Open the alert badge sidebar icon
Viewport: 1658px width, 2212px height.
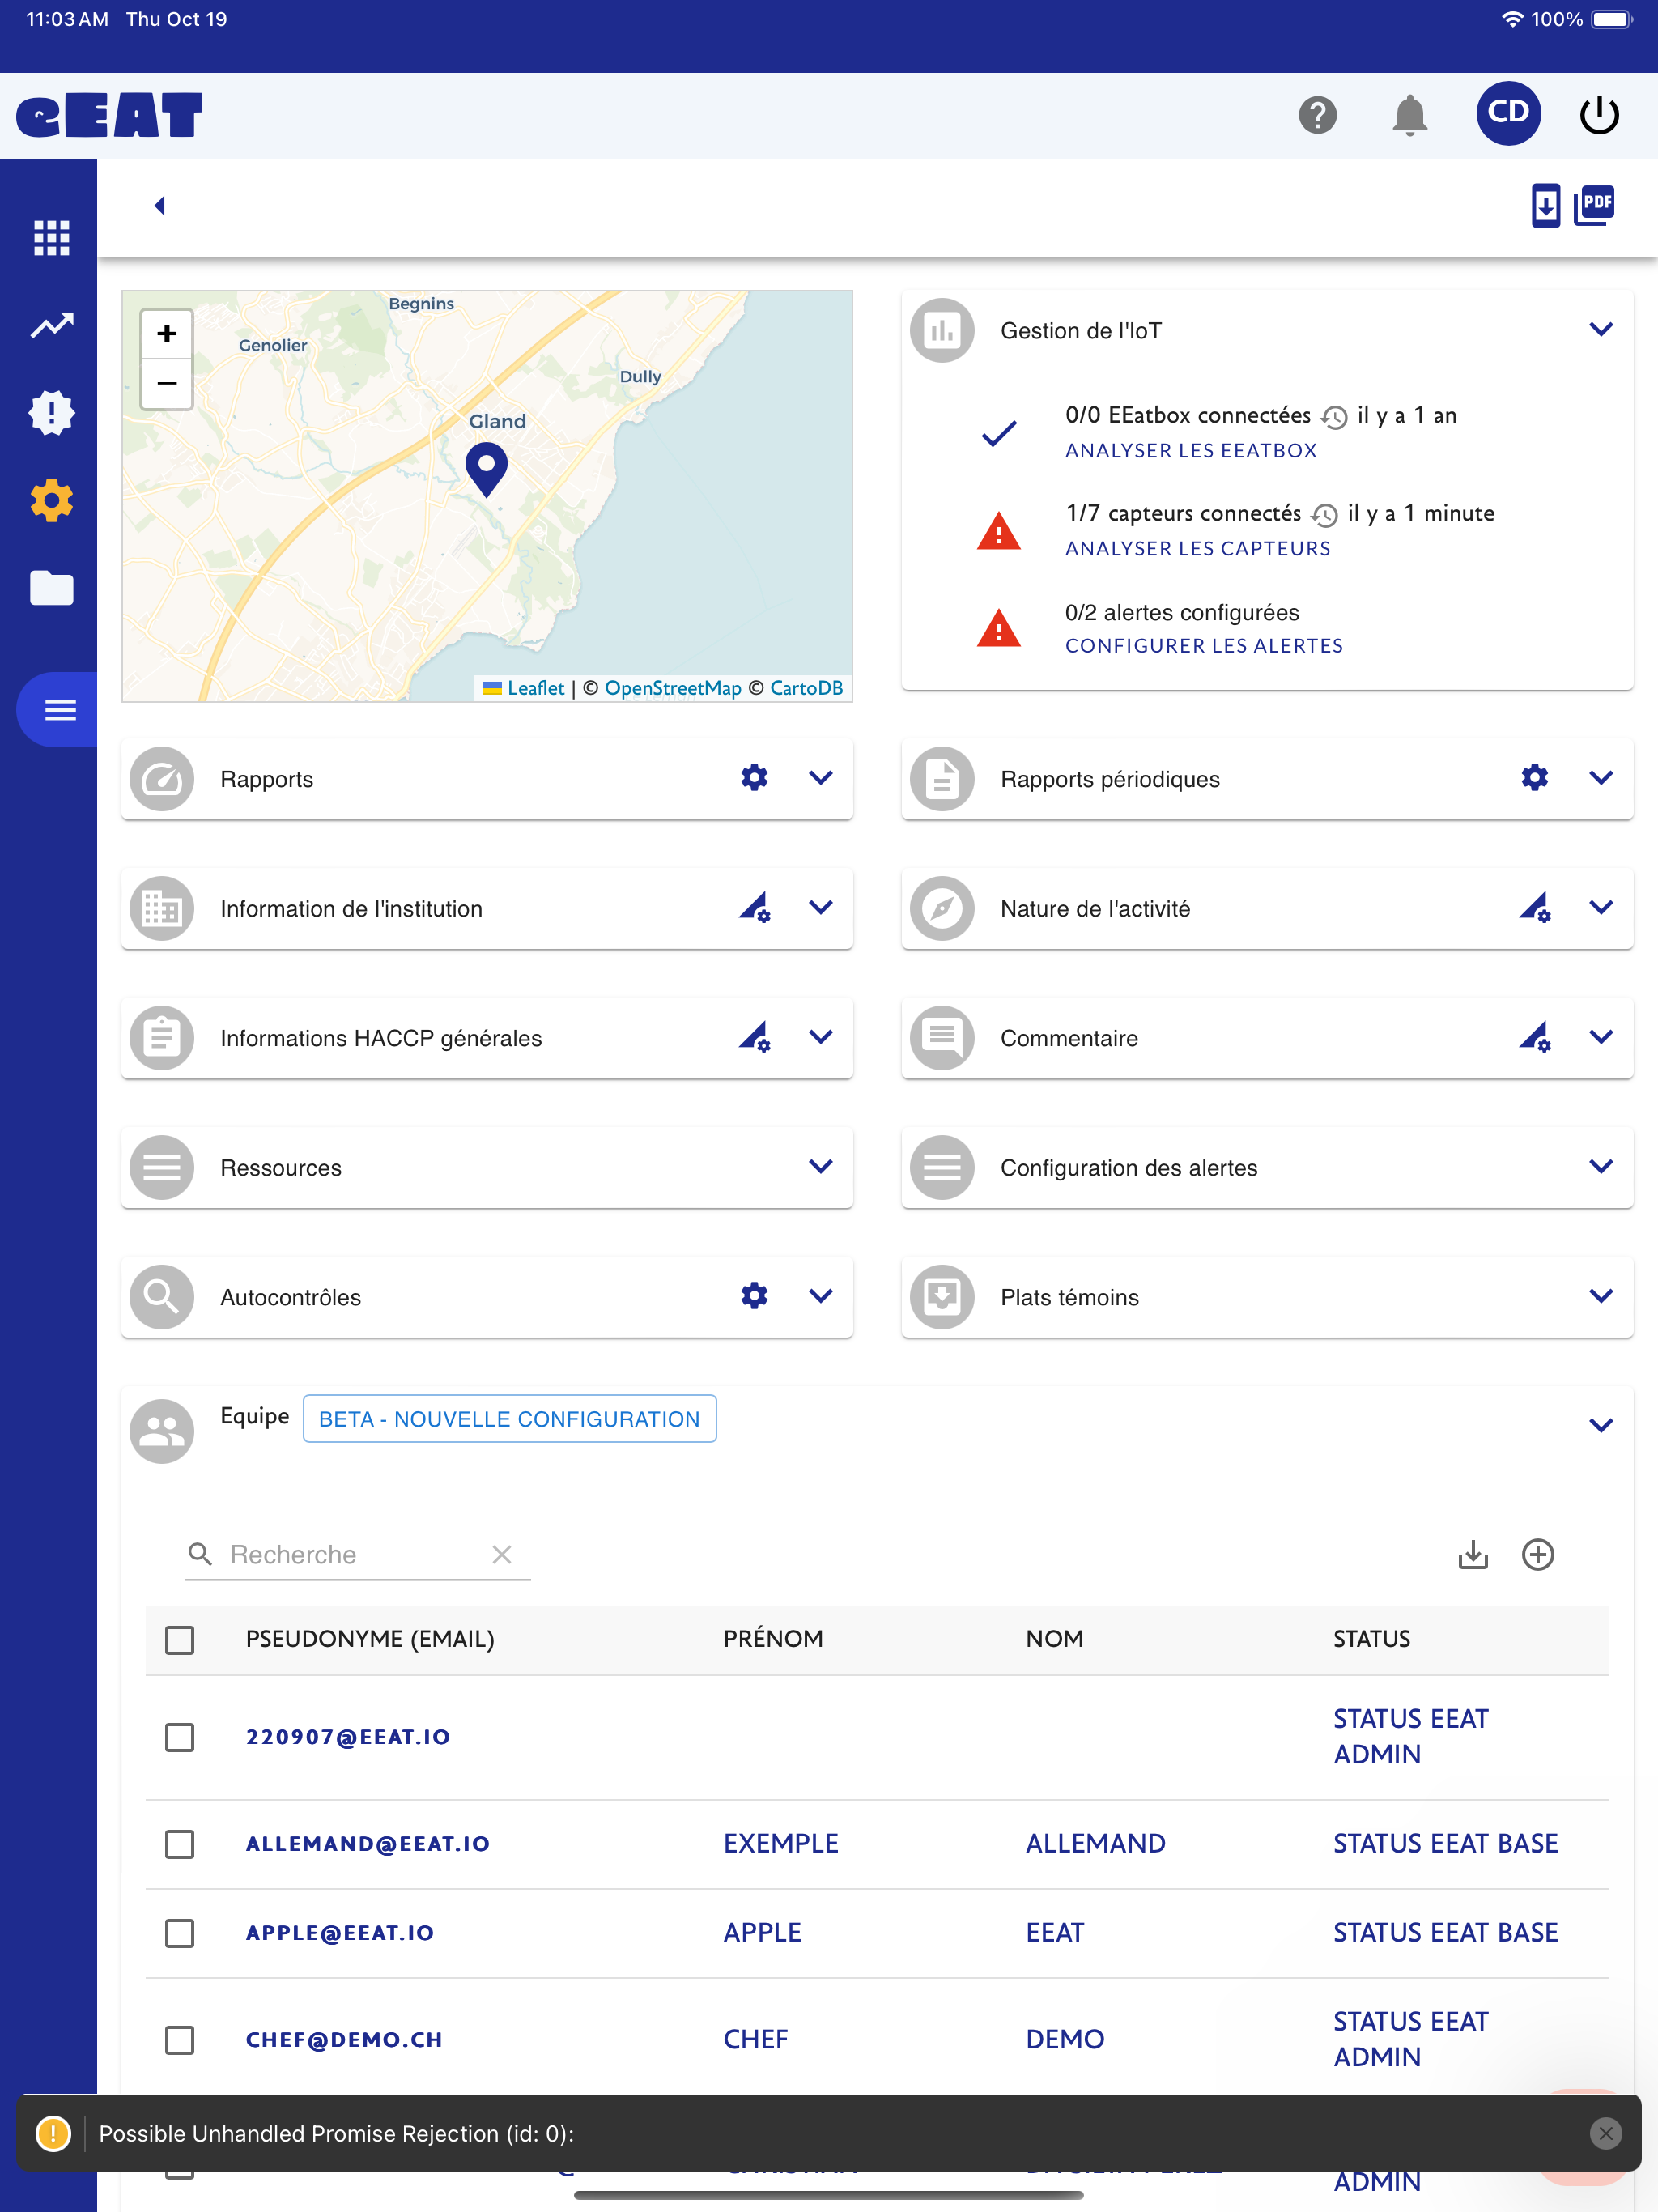pos(51,412)
